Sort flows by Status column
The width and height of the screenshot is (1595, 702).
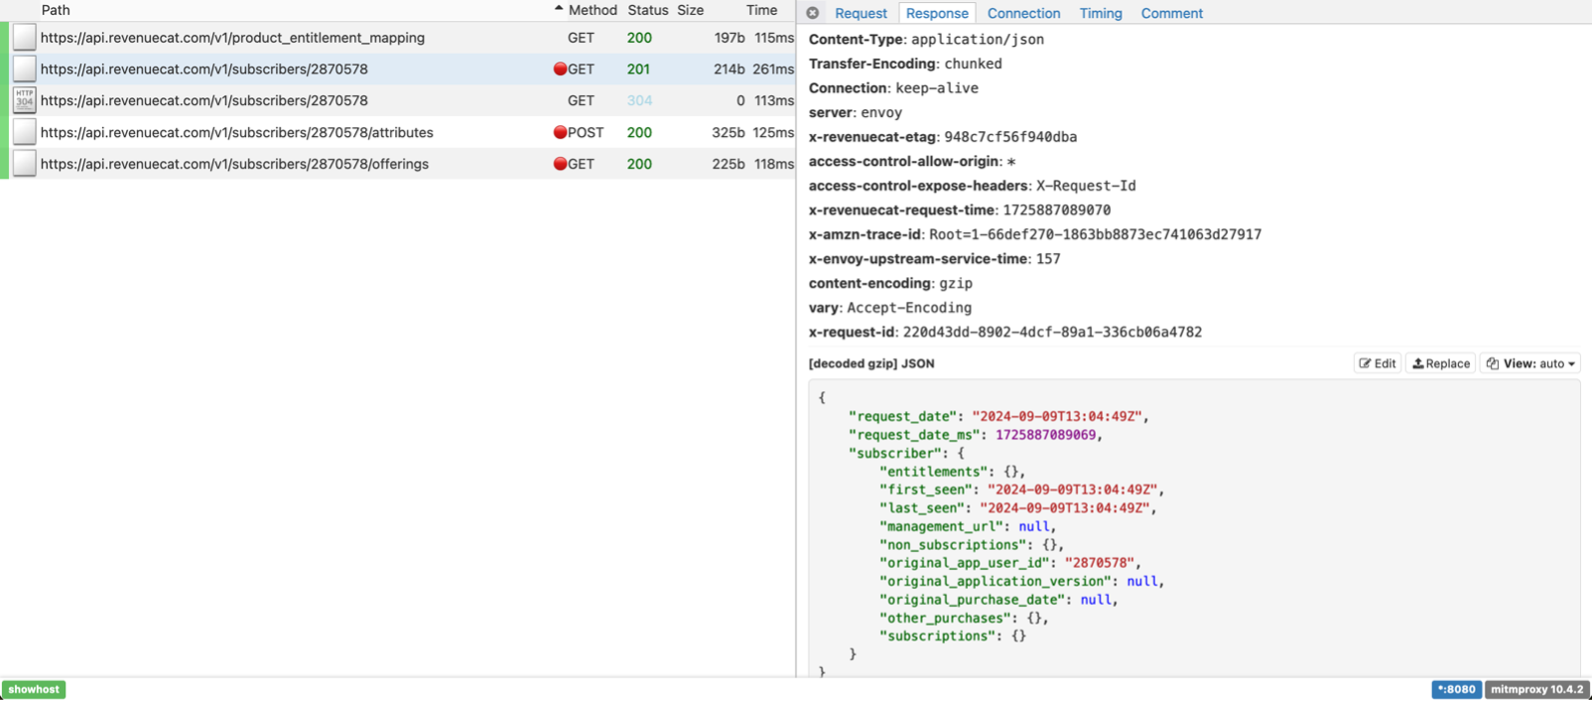[647, 10]
